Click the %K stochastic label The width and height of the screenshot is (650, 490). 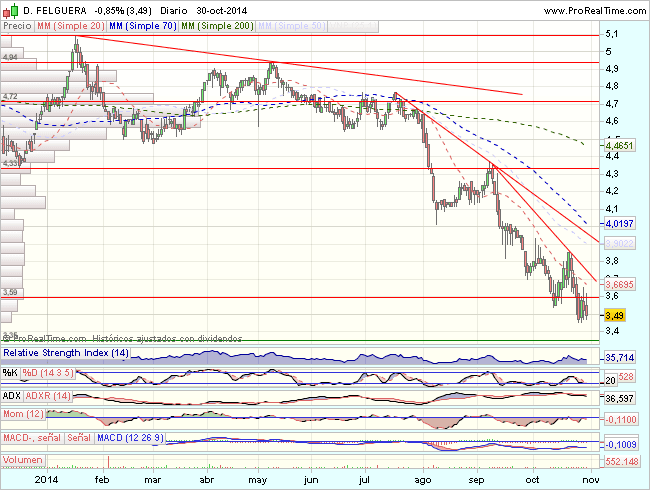point(11,373)
